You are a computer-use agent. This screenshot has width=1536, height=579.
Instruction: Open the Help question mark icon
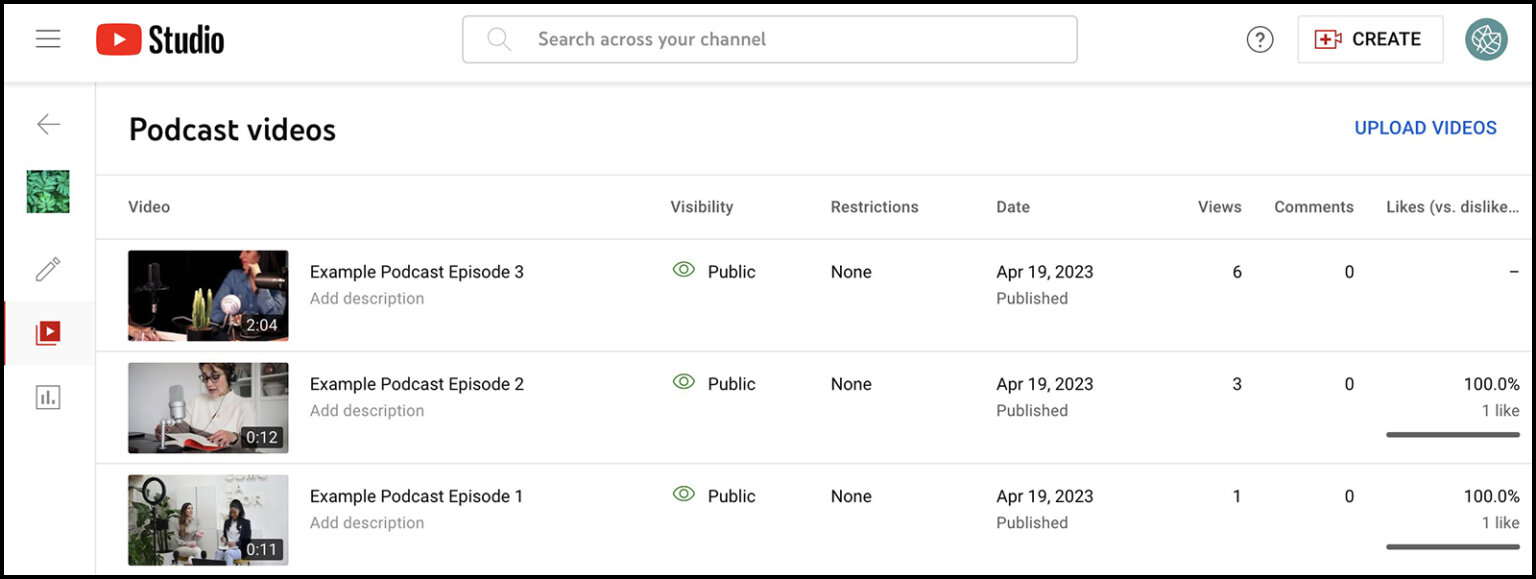point(1259,39)
